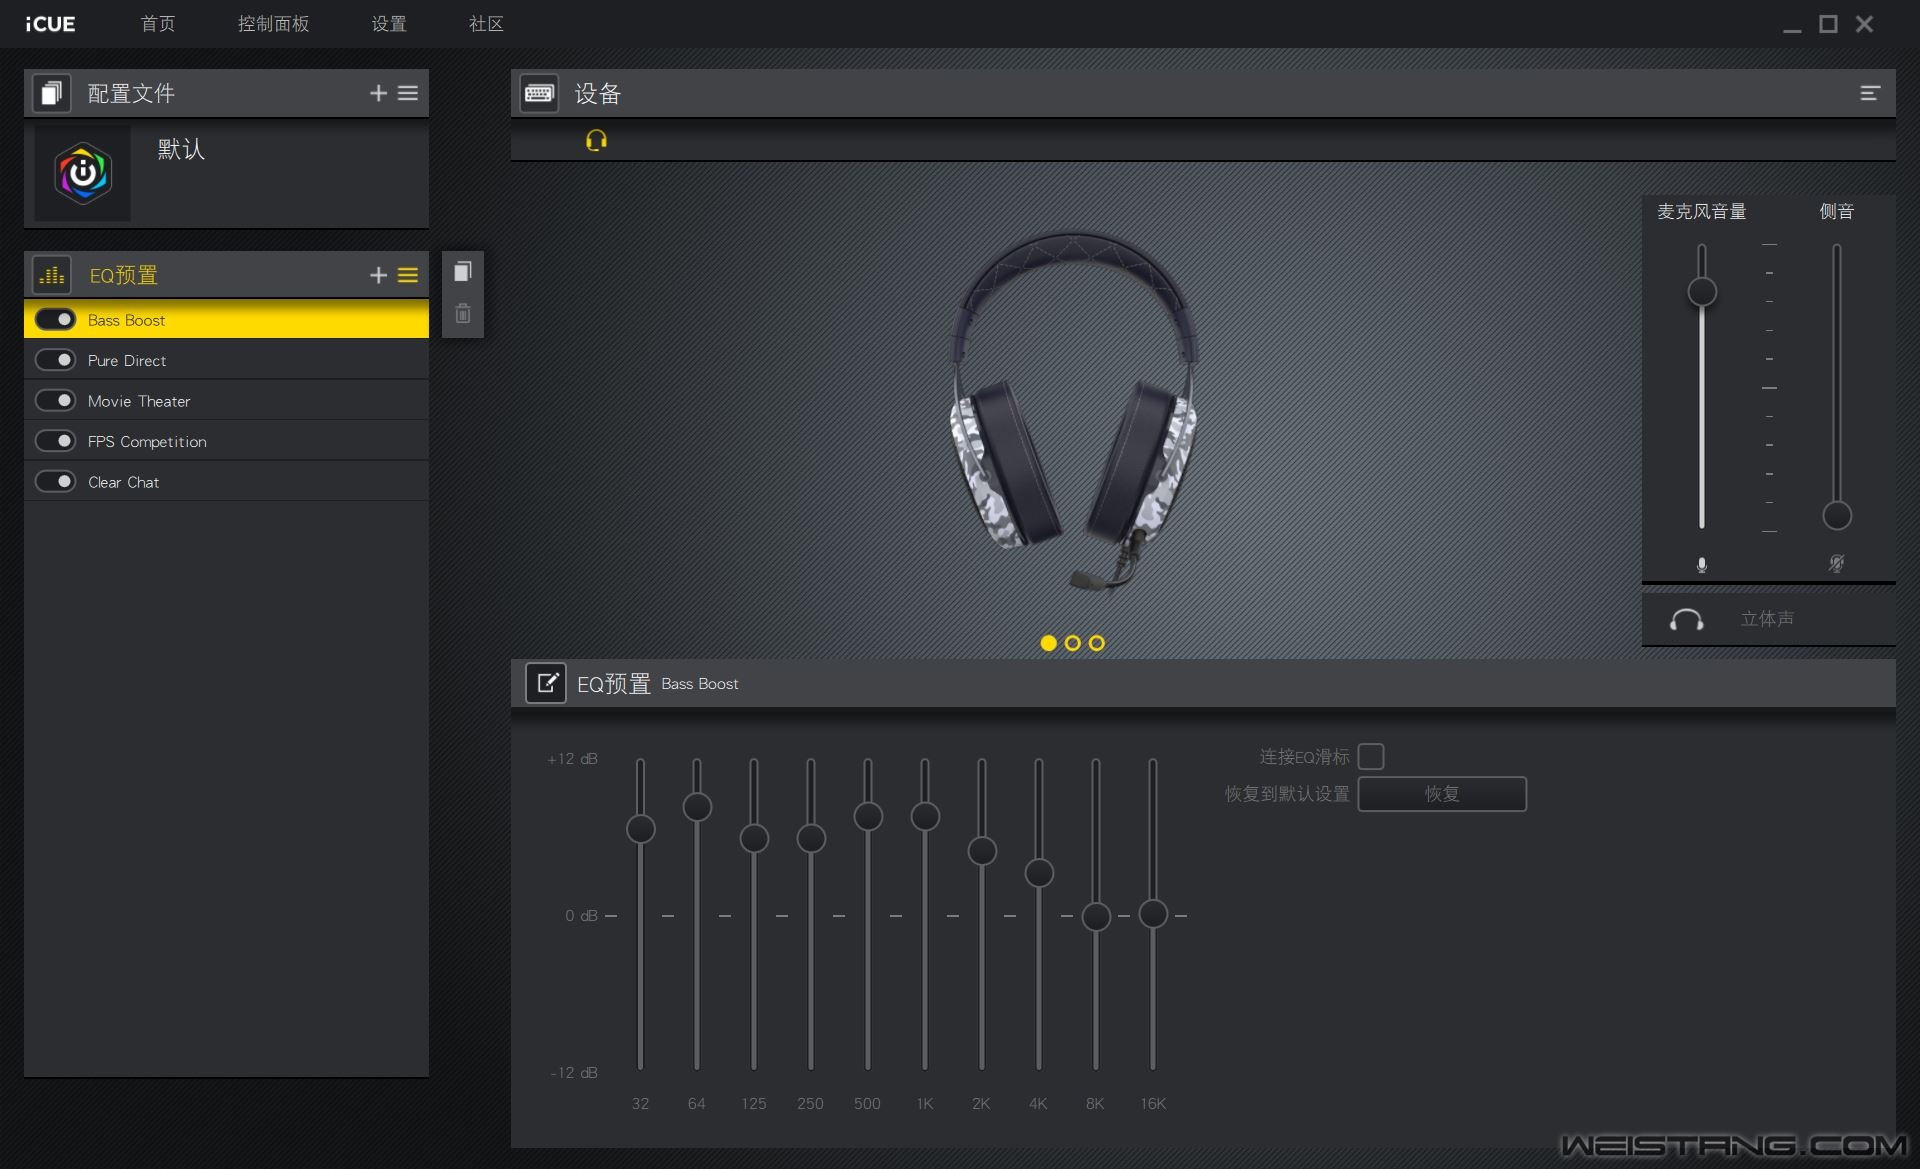
Task: Select the yellow headset device icon
Action: 596,140
